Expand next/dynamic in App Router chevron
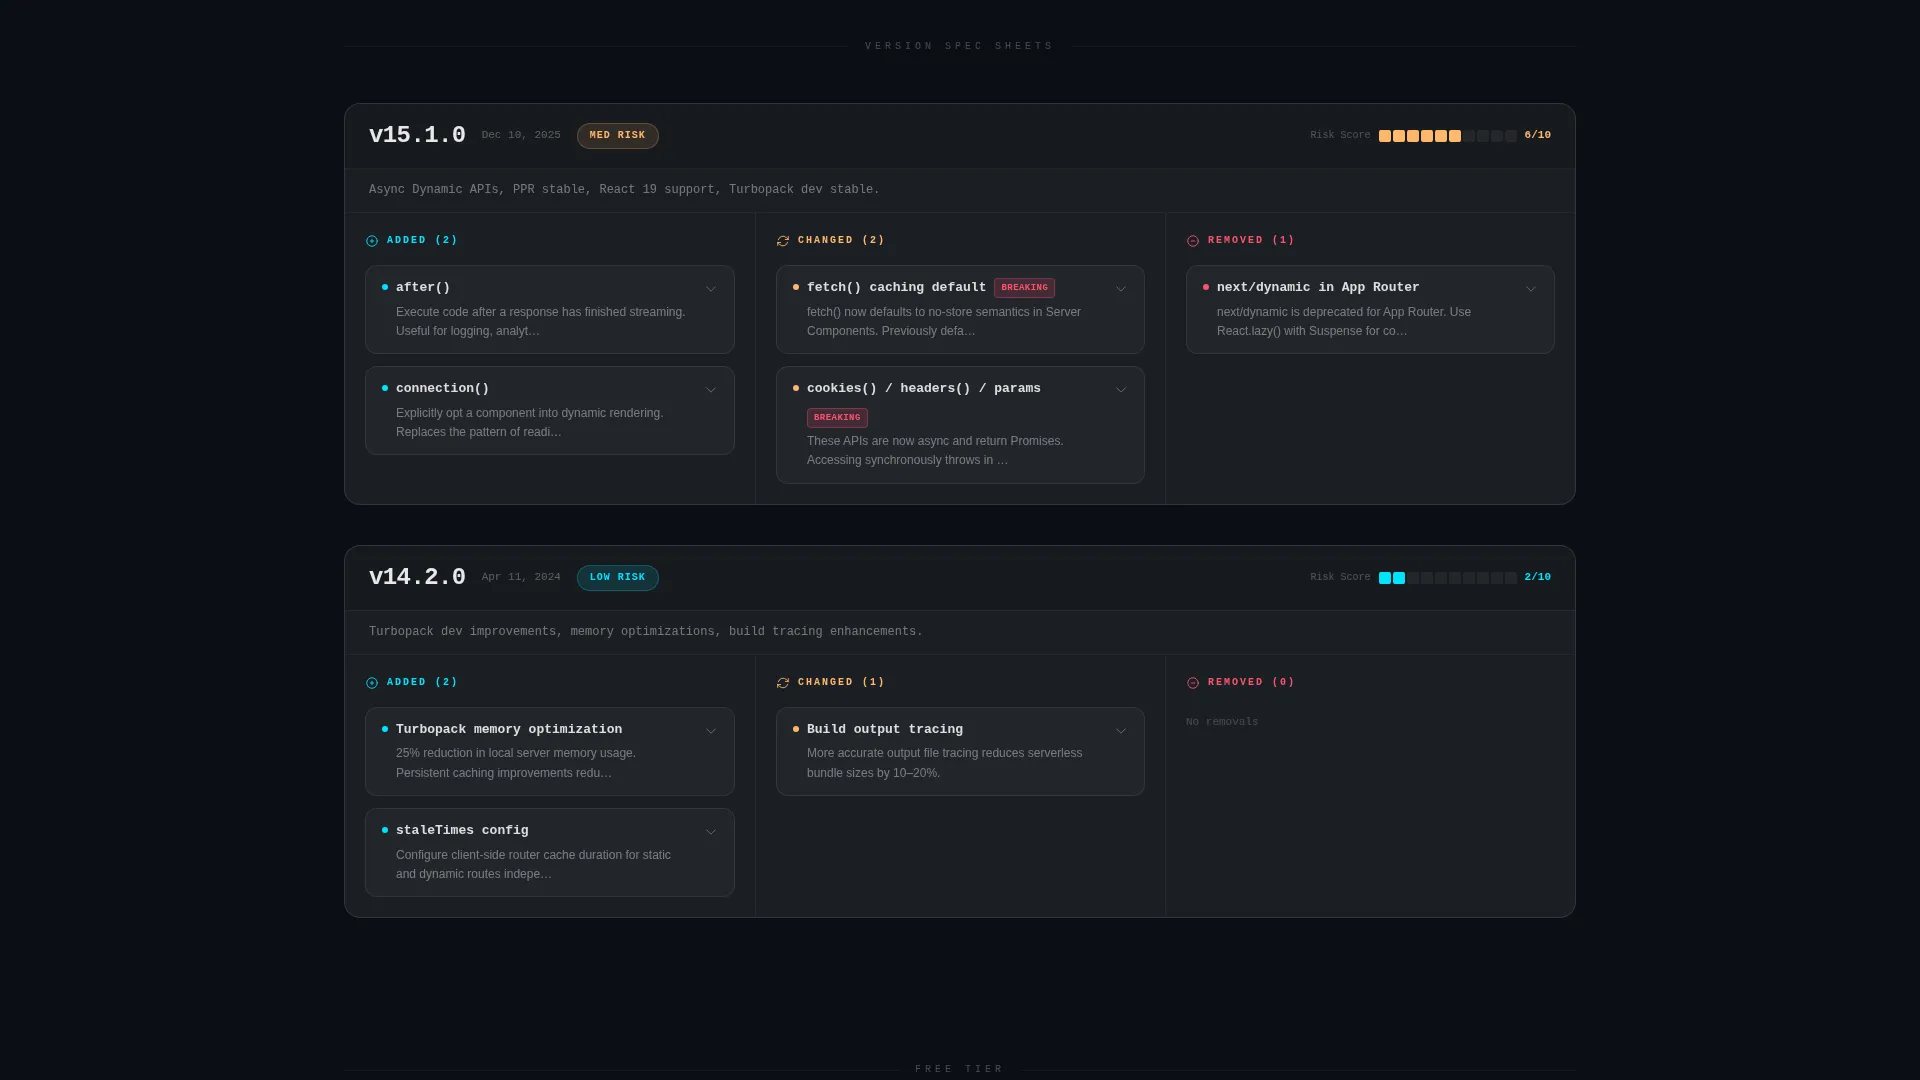Screen dimensions: 1920x1080 1531,289
